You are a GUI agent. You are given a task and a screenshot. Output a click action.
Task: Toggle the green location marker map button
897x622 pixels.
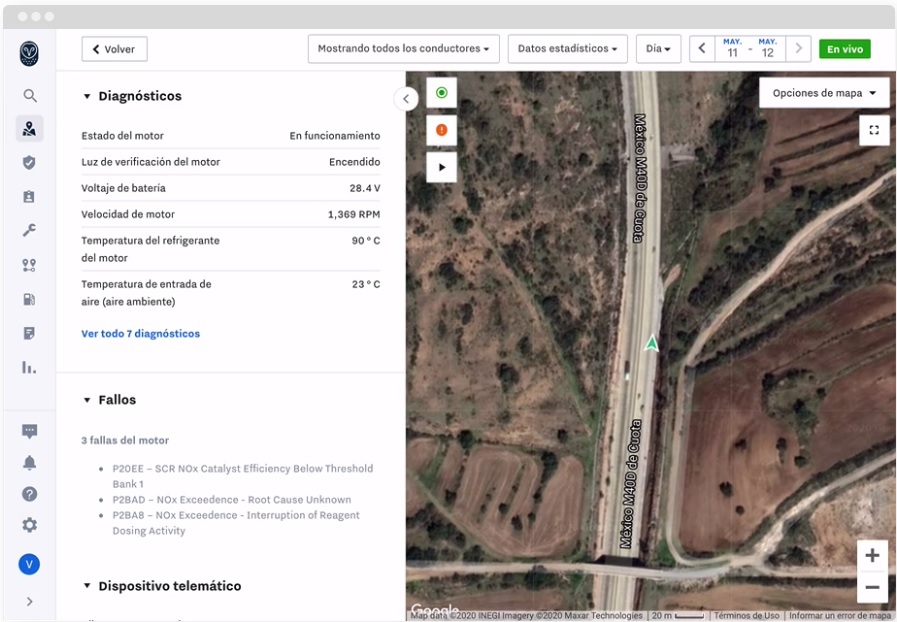point(441,93)
